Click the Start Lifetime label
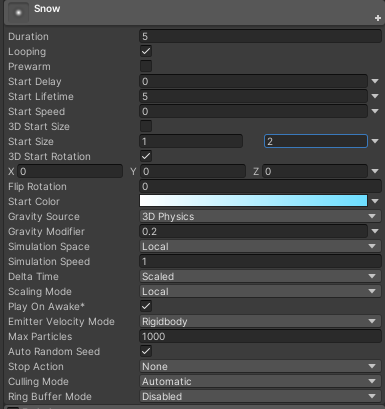The height and width of the screenshot is (409, 385). point(41,96)
